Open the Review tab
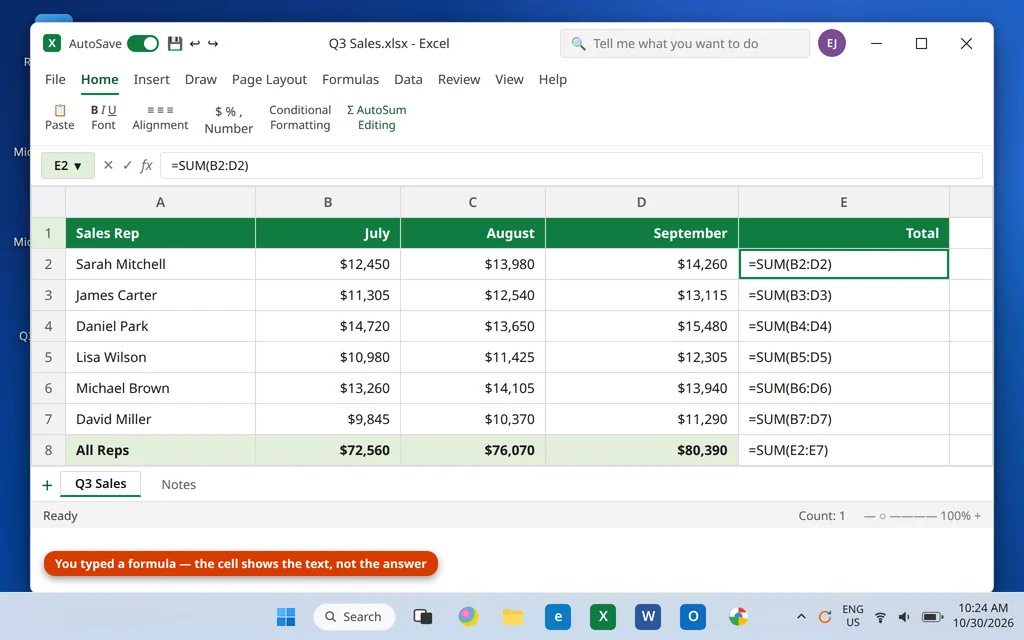The width and height of the screenshot is (1024, 640). click(x=458, y=79)
